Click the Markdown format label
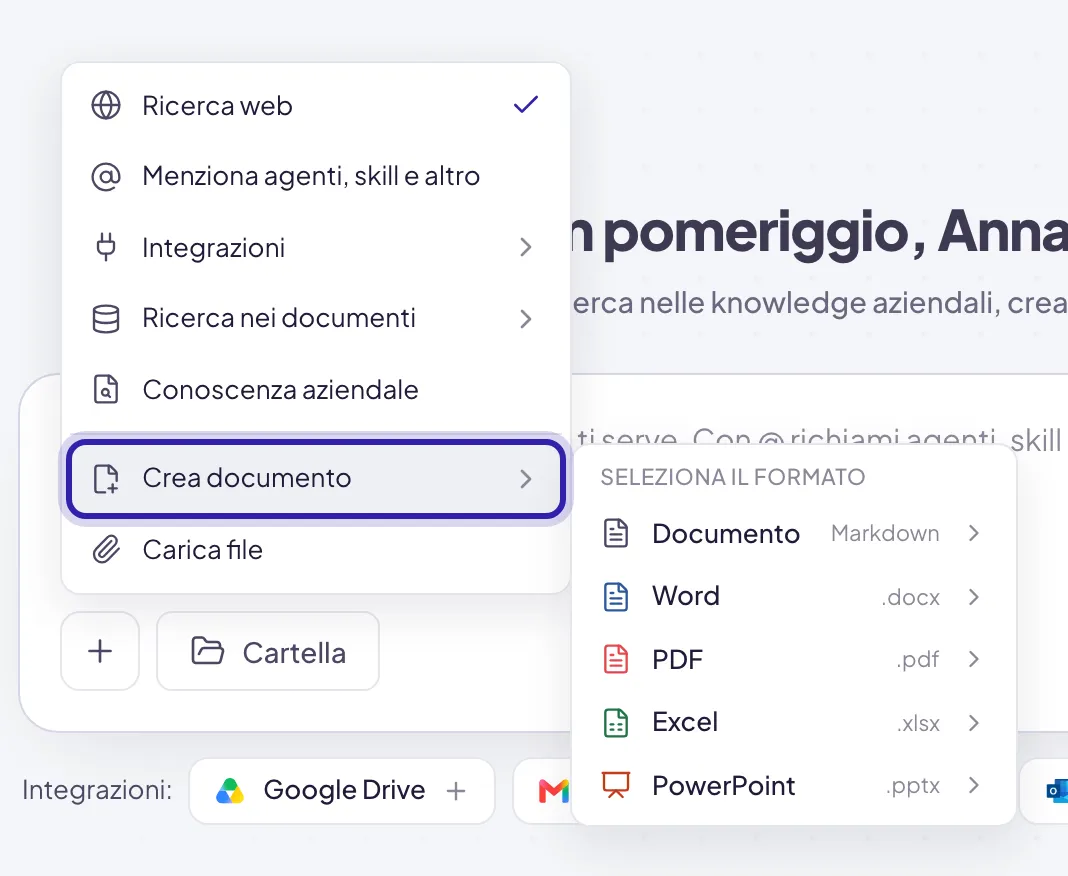The image size is (1068, 876). [885, 533]
